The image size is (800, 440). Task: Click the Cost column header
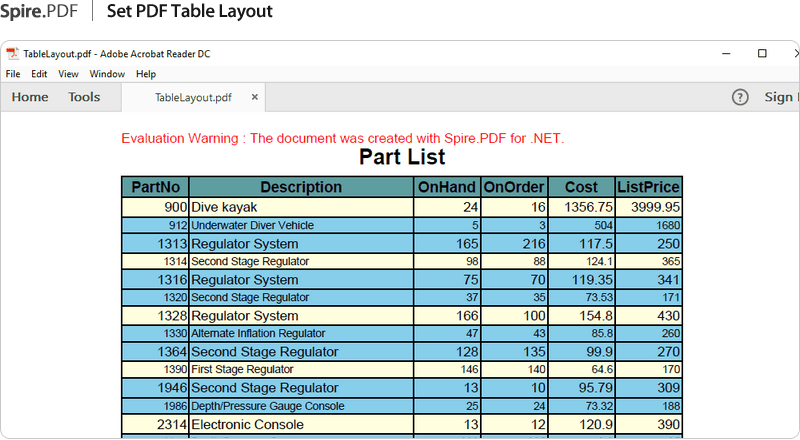point(581,187)
